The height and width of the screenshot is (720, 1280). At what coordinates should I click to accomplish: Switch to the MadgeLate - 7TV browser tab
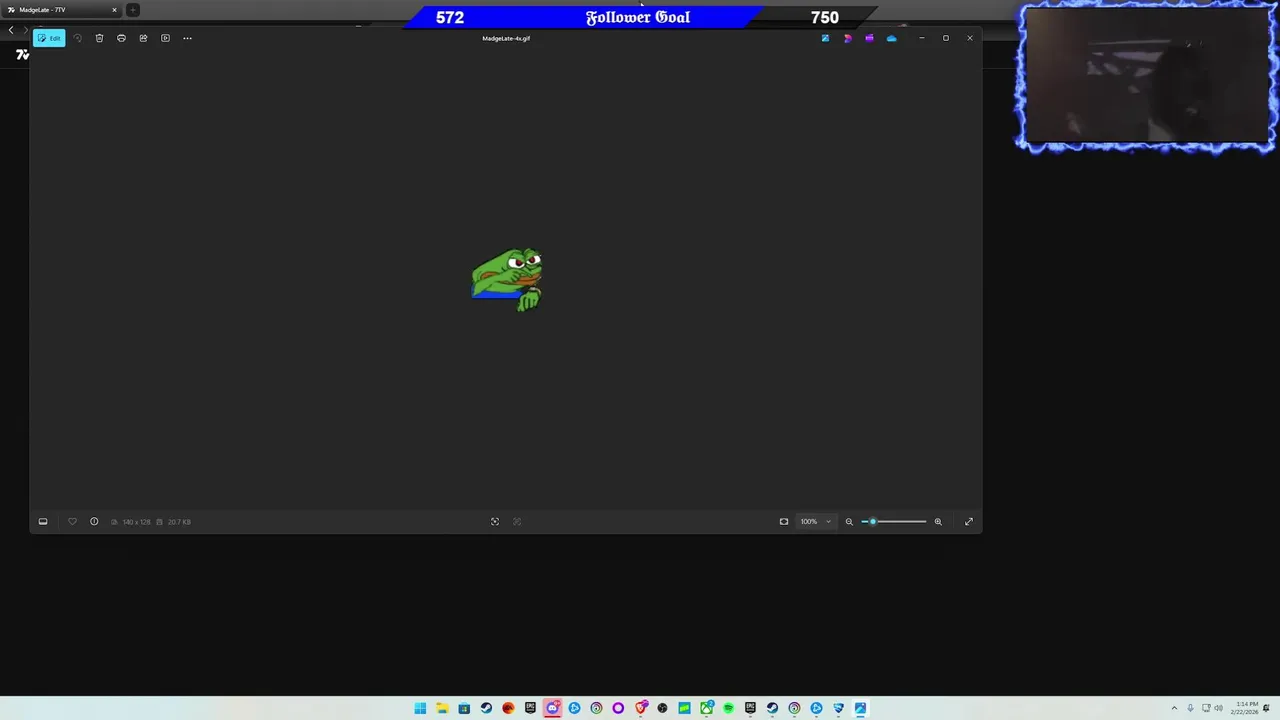pyautogui.click(x=60, y=10)
